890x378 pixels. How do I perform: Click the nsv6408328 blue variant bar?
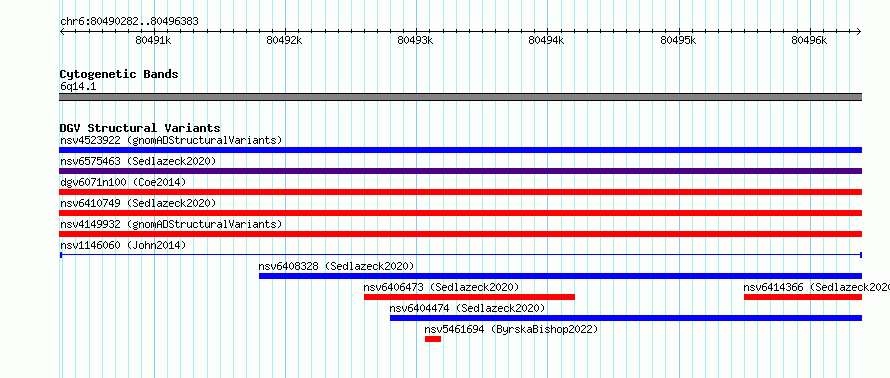pyautogui.click(x=560, y=276)
